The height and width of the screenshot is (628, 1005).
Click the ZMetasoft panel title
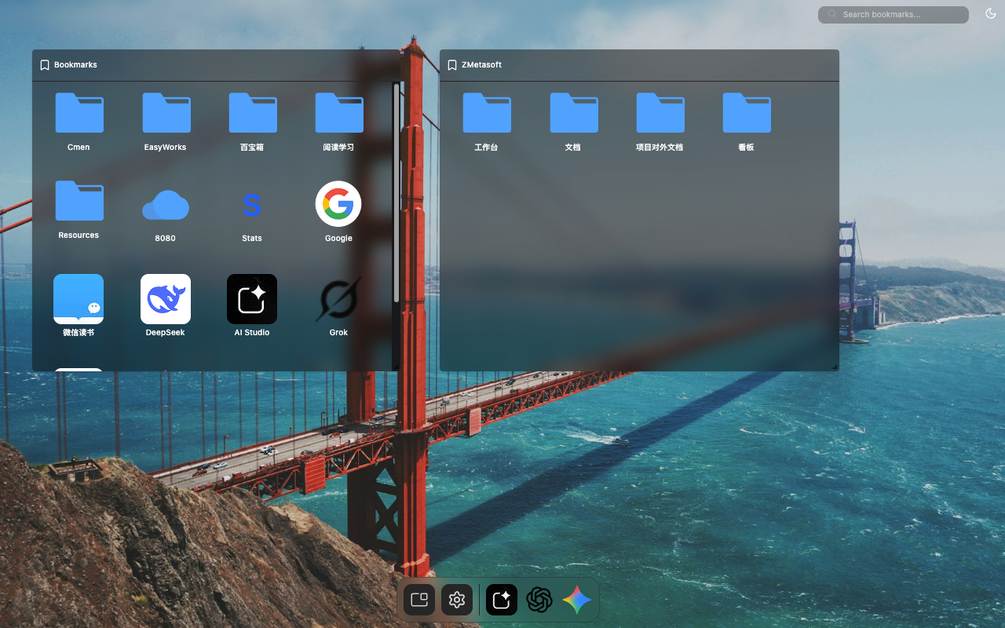481,65
